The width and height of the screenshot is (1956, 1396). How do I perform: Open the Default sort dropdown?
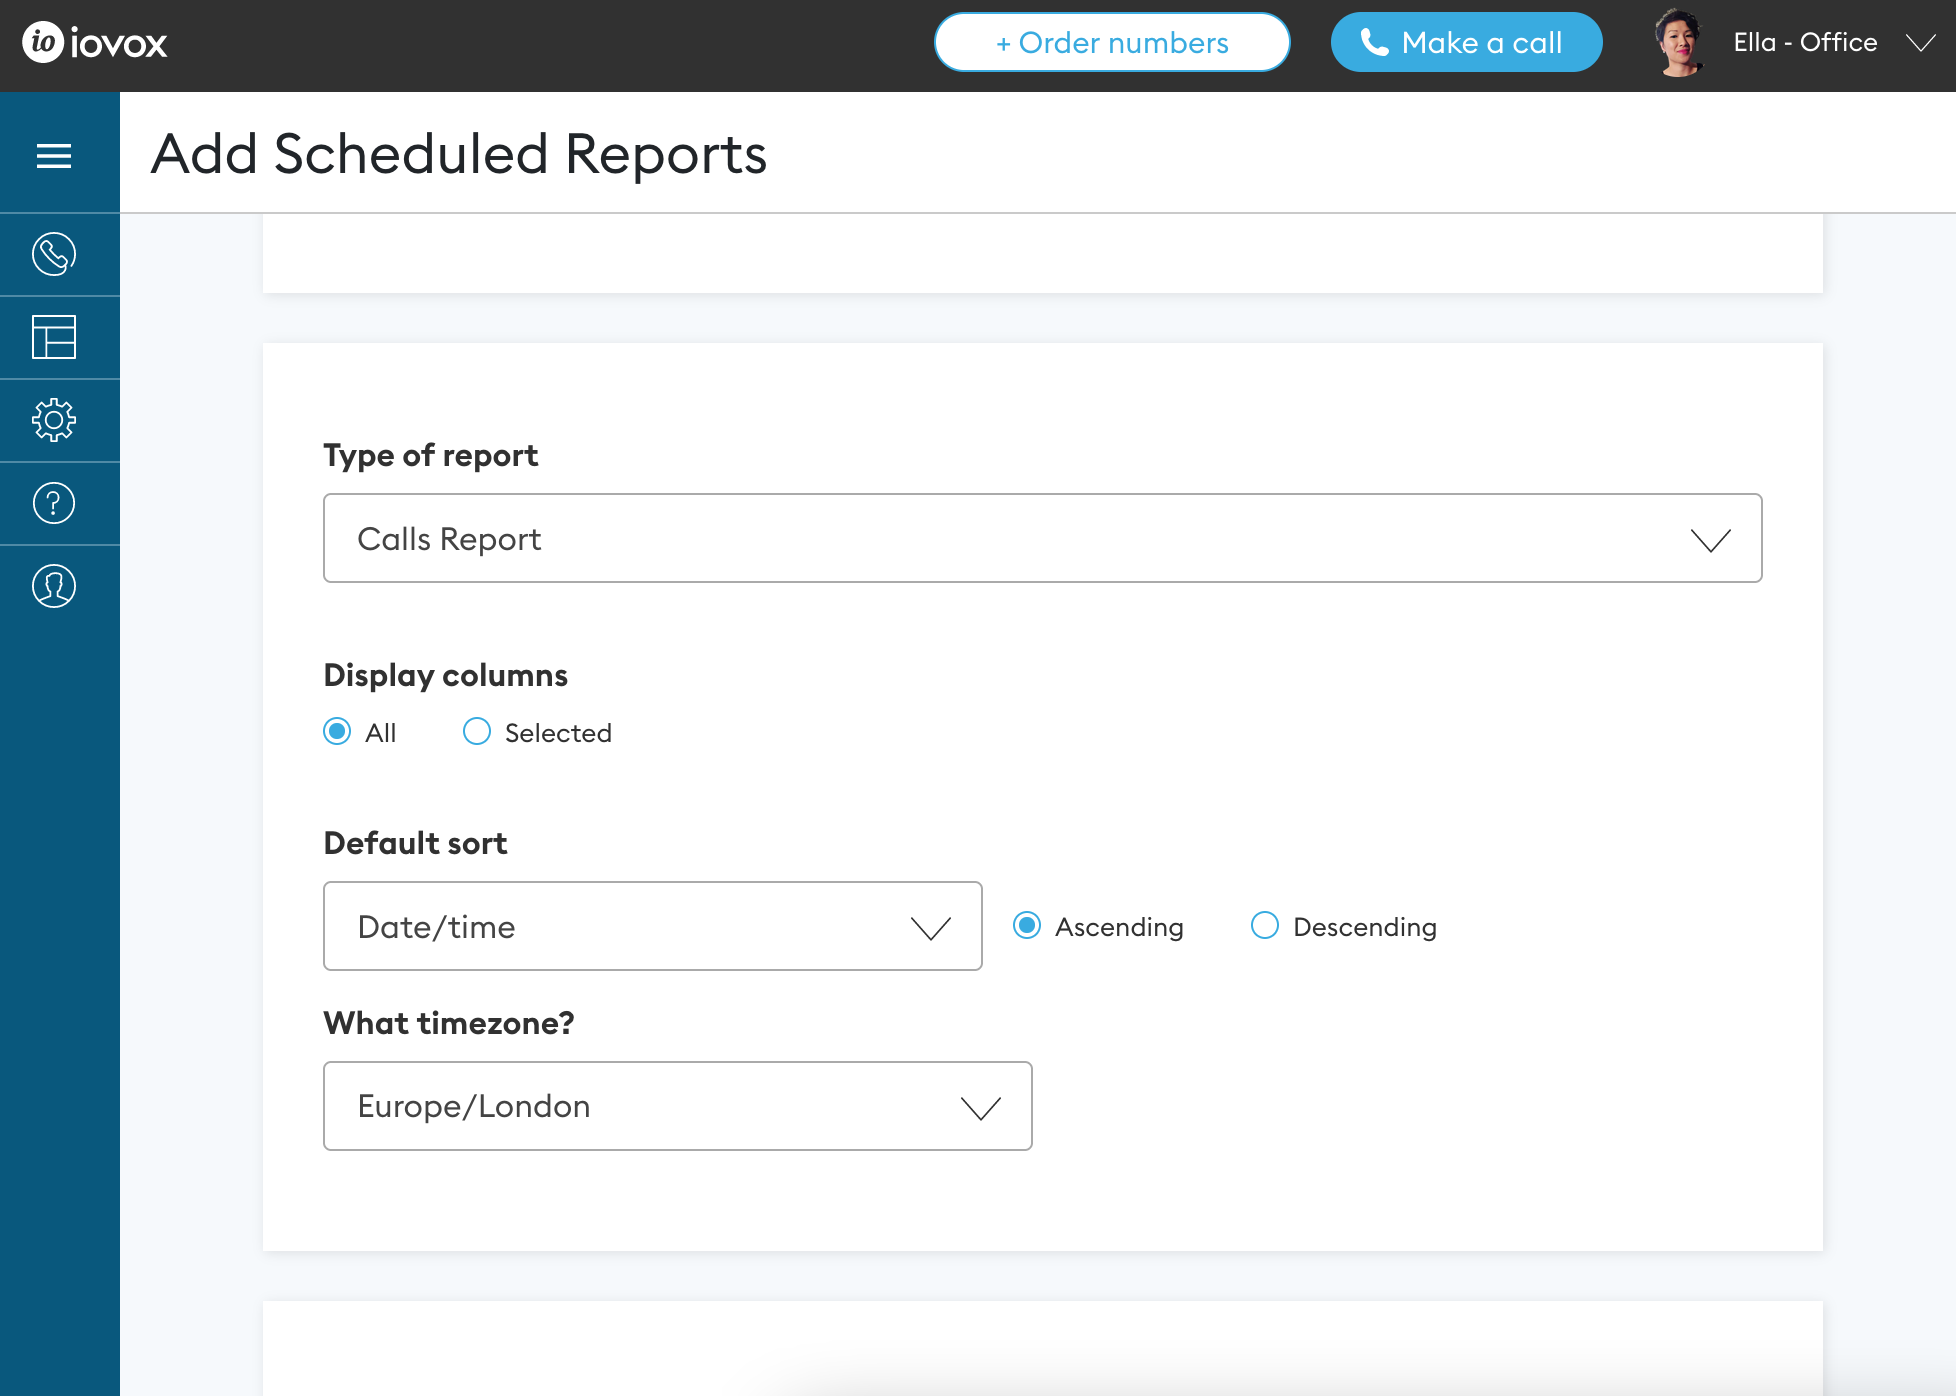pos(653,926)
